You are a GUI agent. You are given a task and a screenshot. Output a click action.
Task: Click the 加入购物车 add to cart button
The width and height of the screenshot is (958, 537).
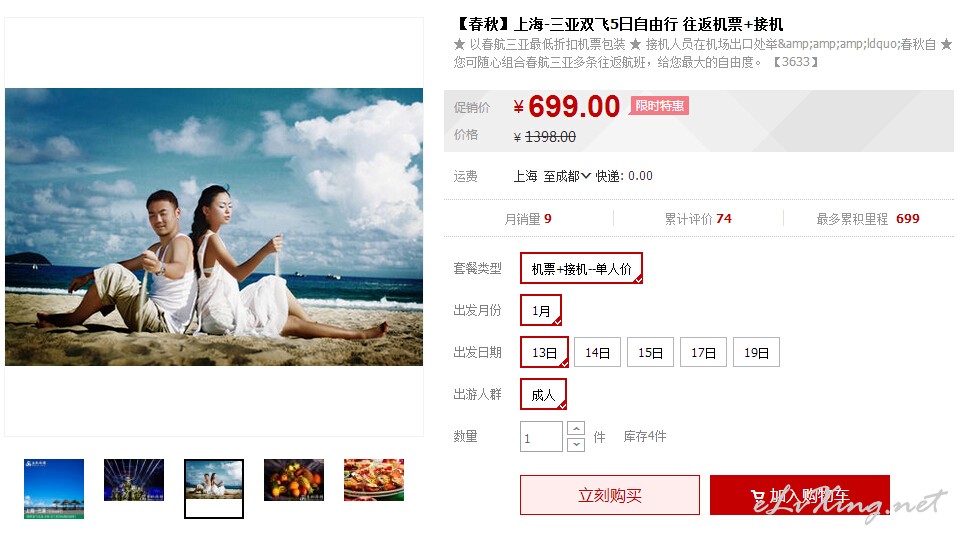coord(800,495)
